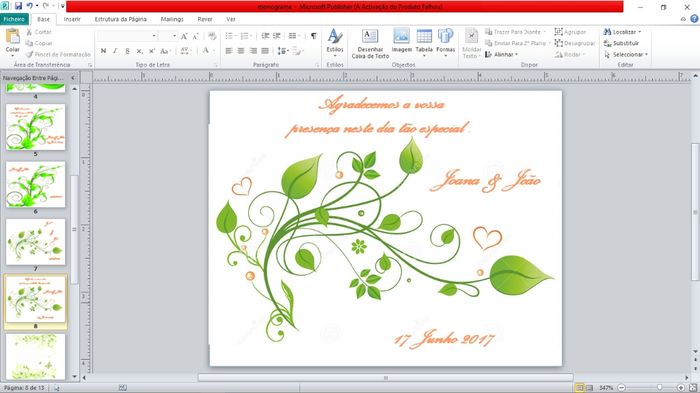The image size is (700, 393).
Task: Switch to the Rever tab
Action: pyautogui.click(x=205, y=19)
